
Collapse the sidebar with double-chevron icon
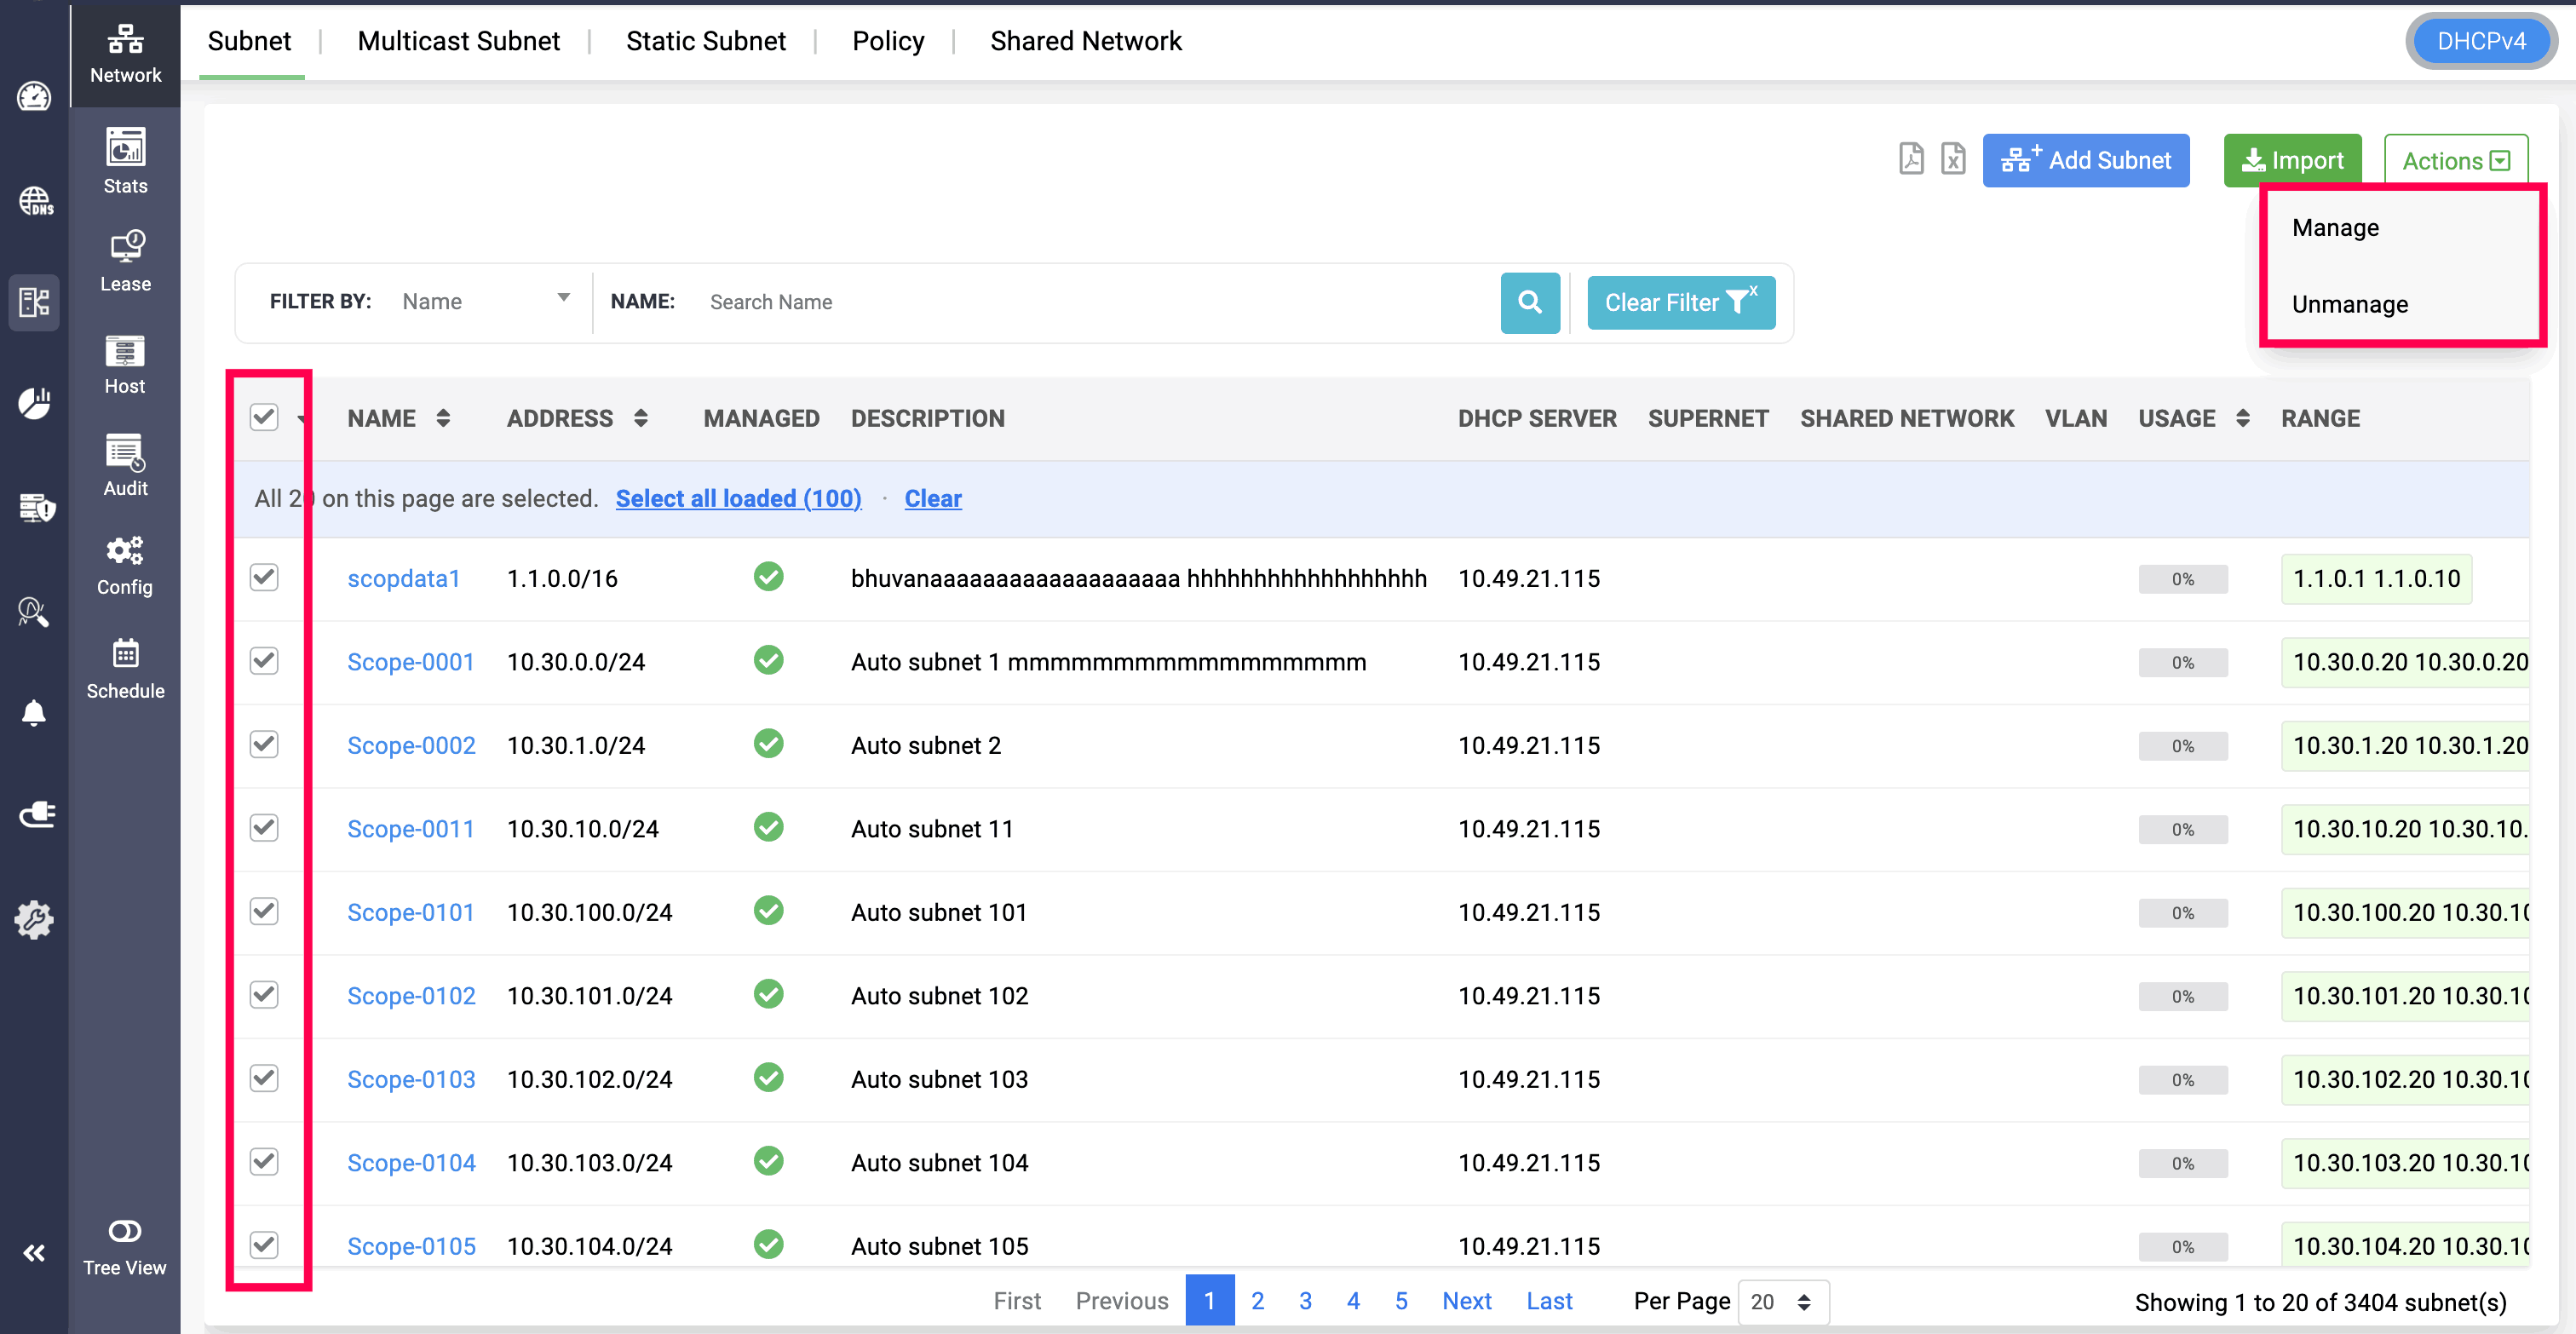34,1252
